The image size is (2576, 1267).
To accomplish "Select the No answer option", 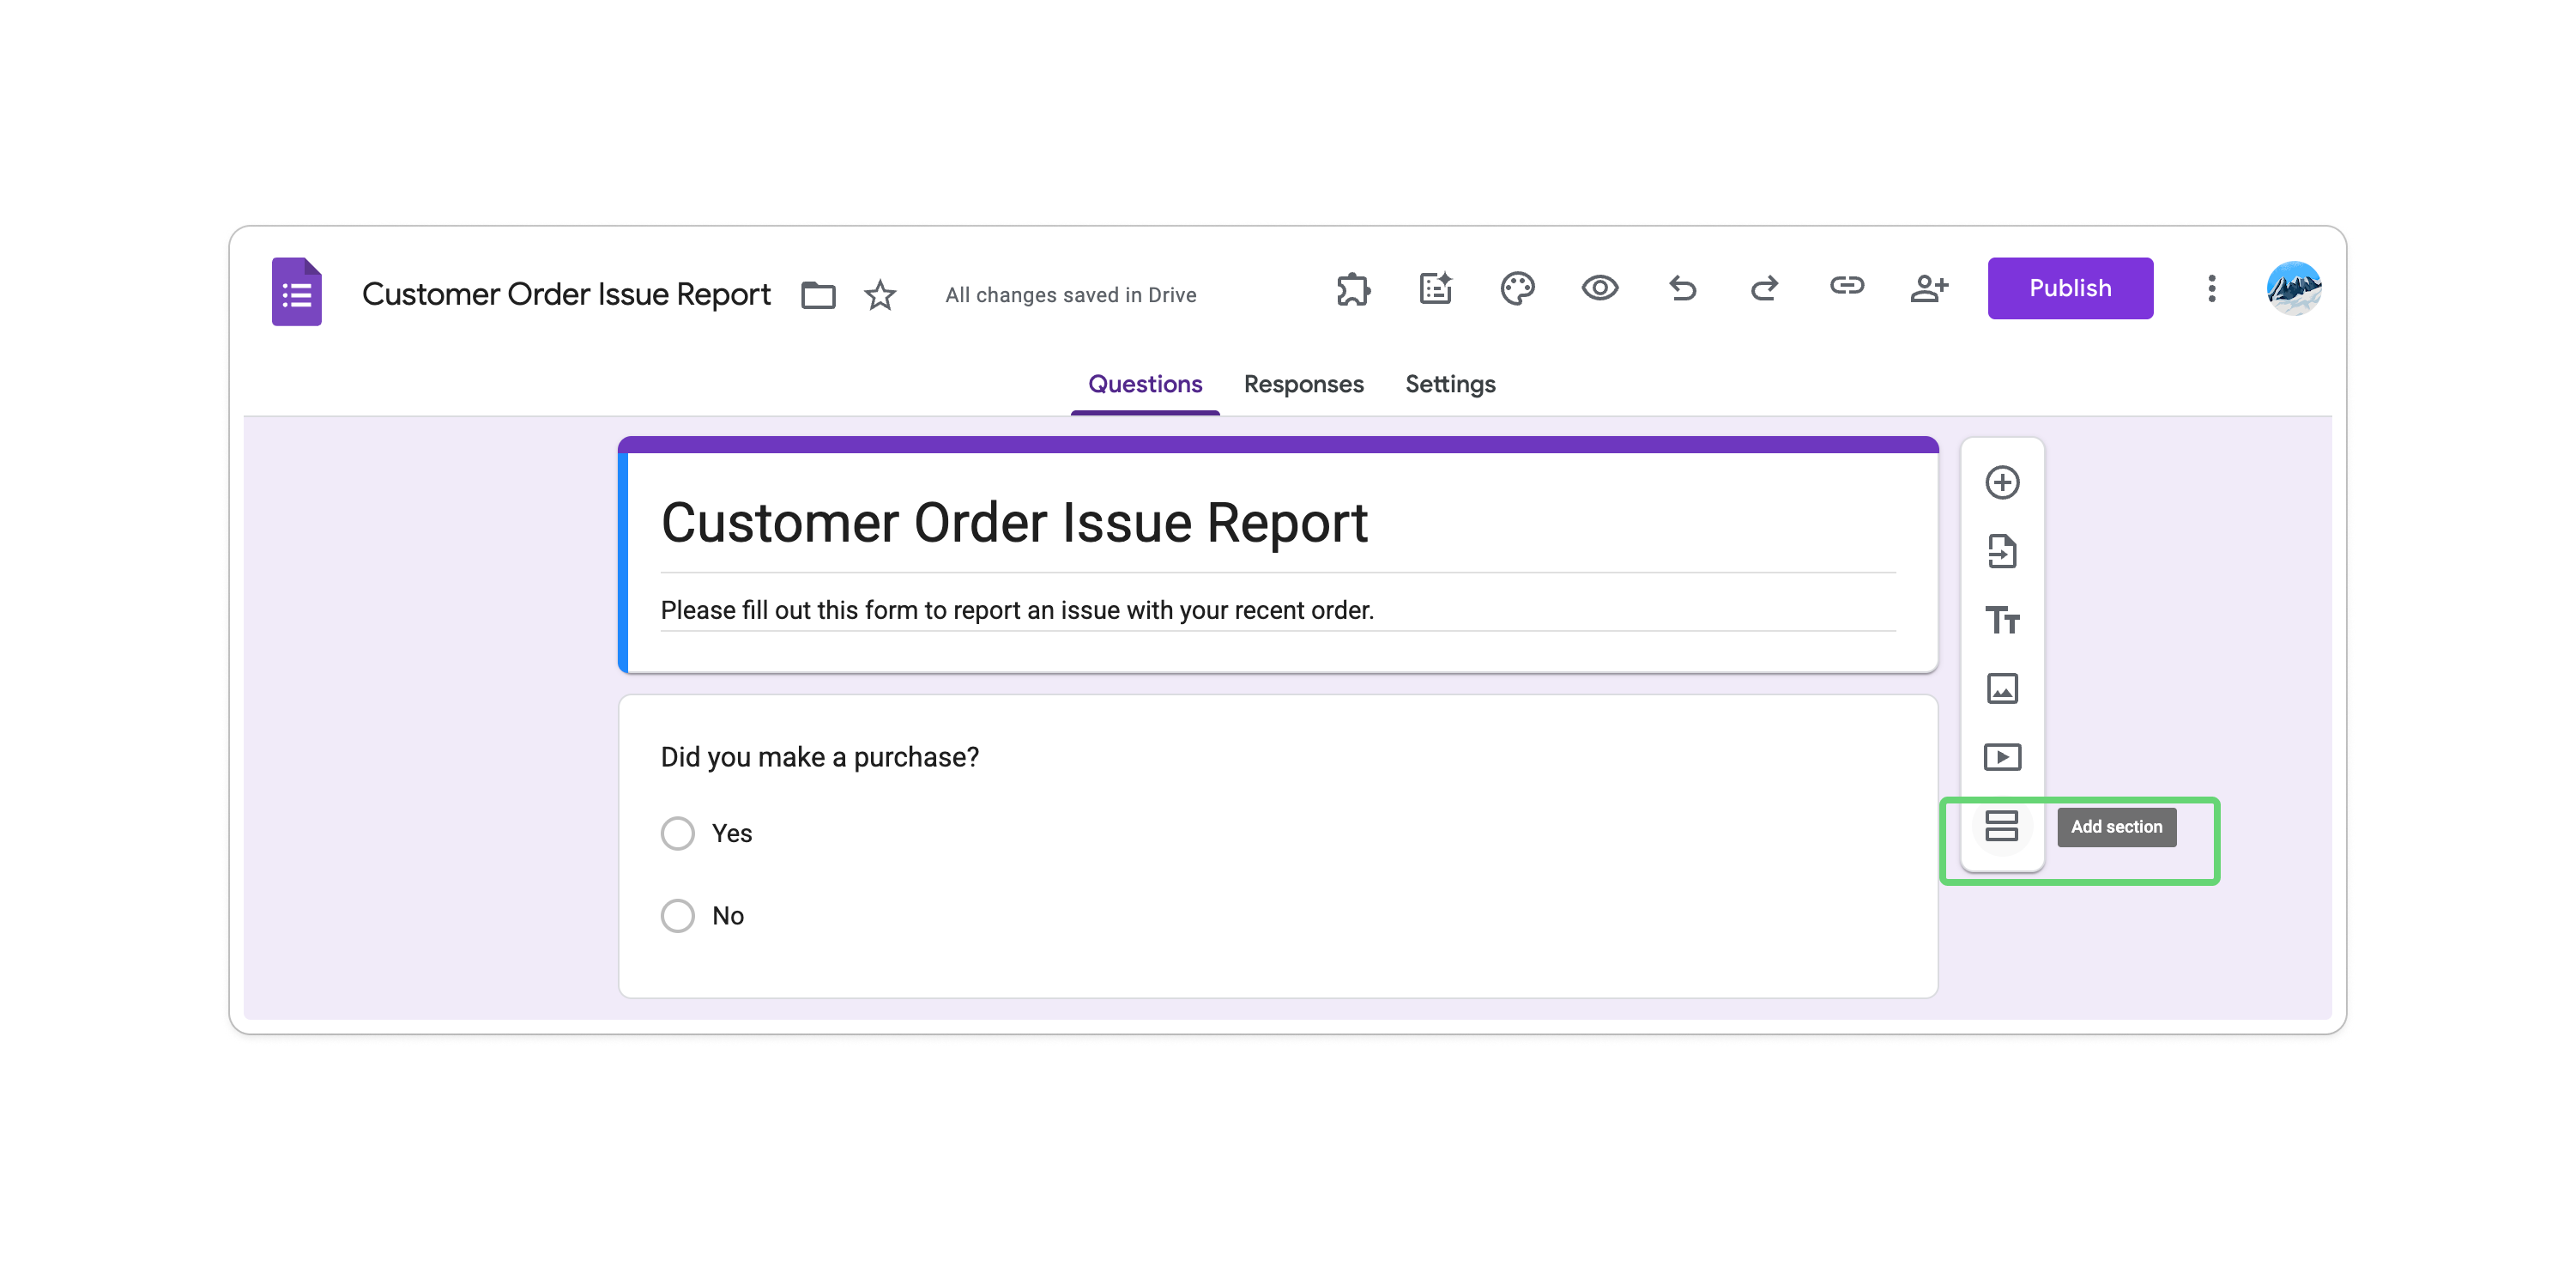I will (x=678, y=915).
